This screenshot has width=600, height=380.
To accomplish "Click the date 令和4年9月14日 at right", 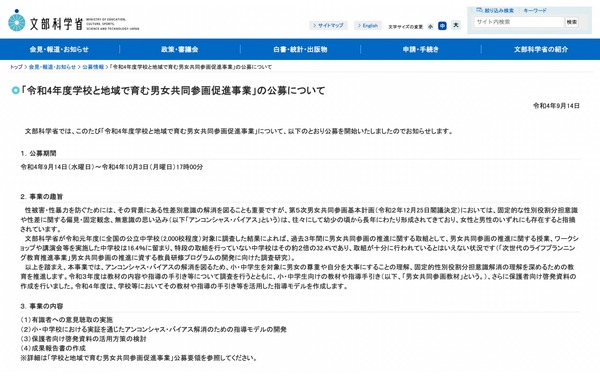I will click(x=556, y=106).
